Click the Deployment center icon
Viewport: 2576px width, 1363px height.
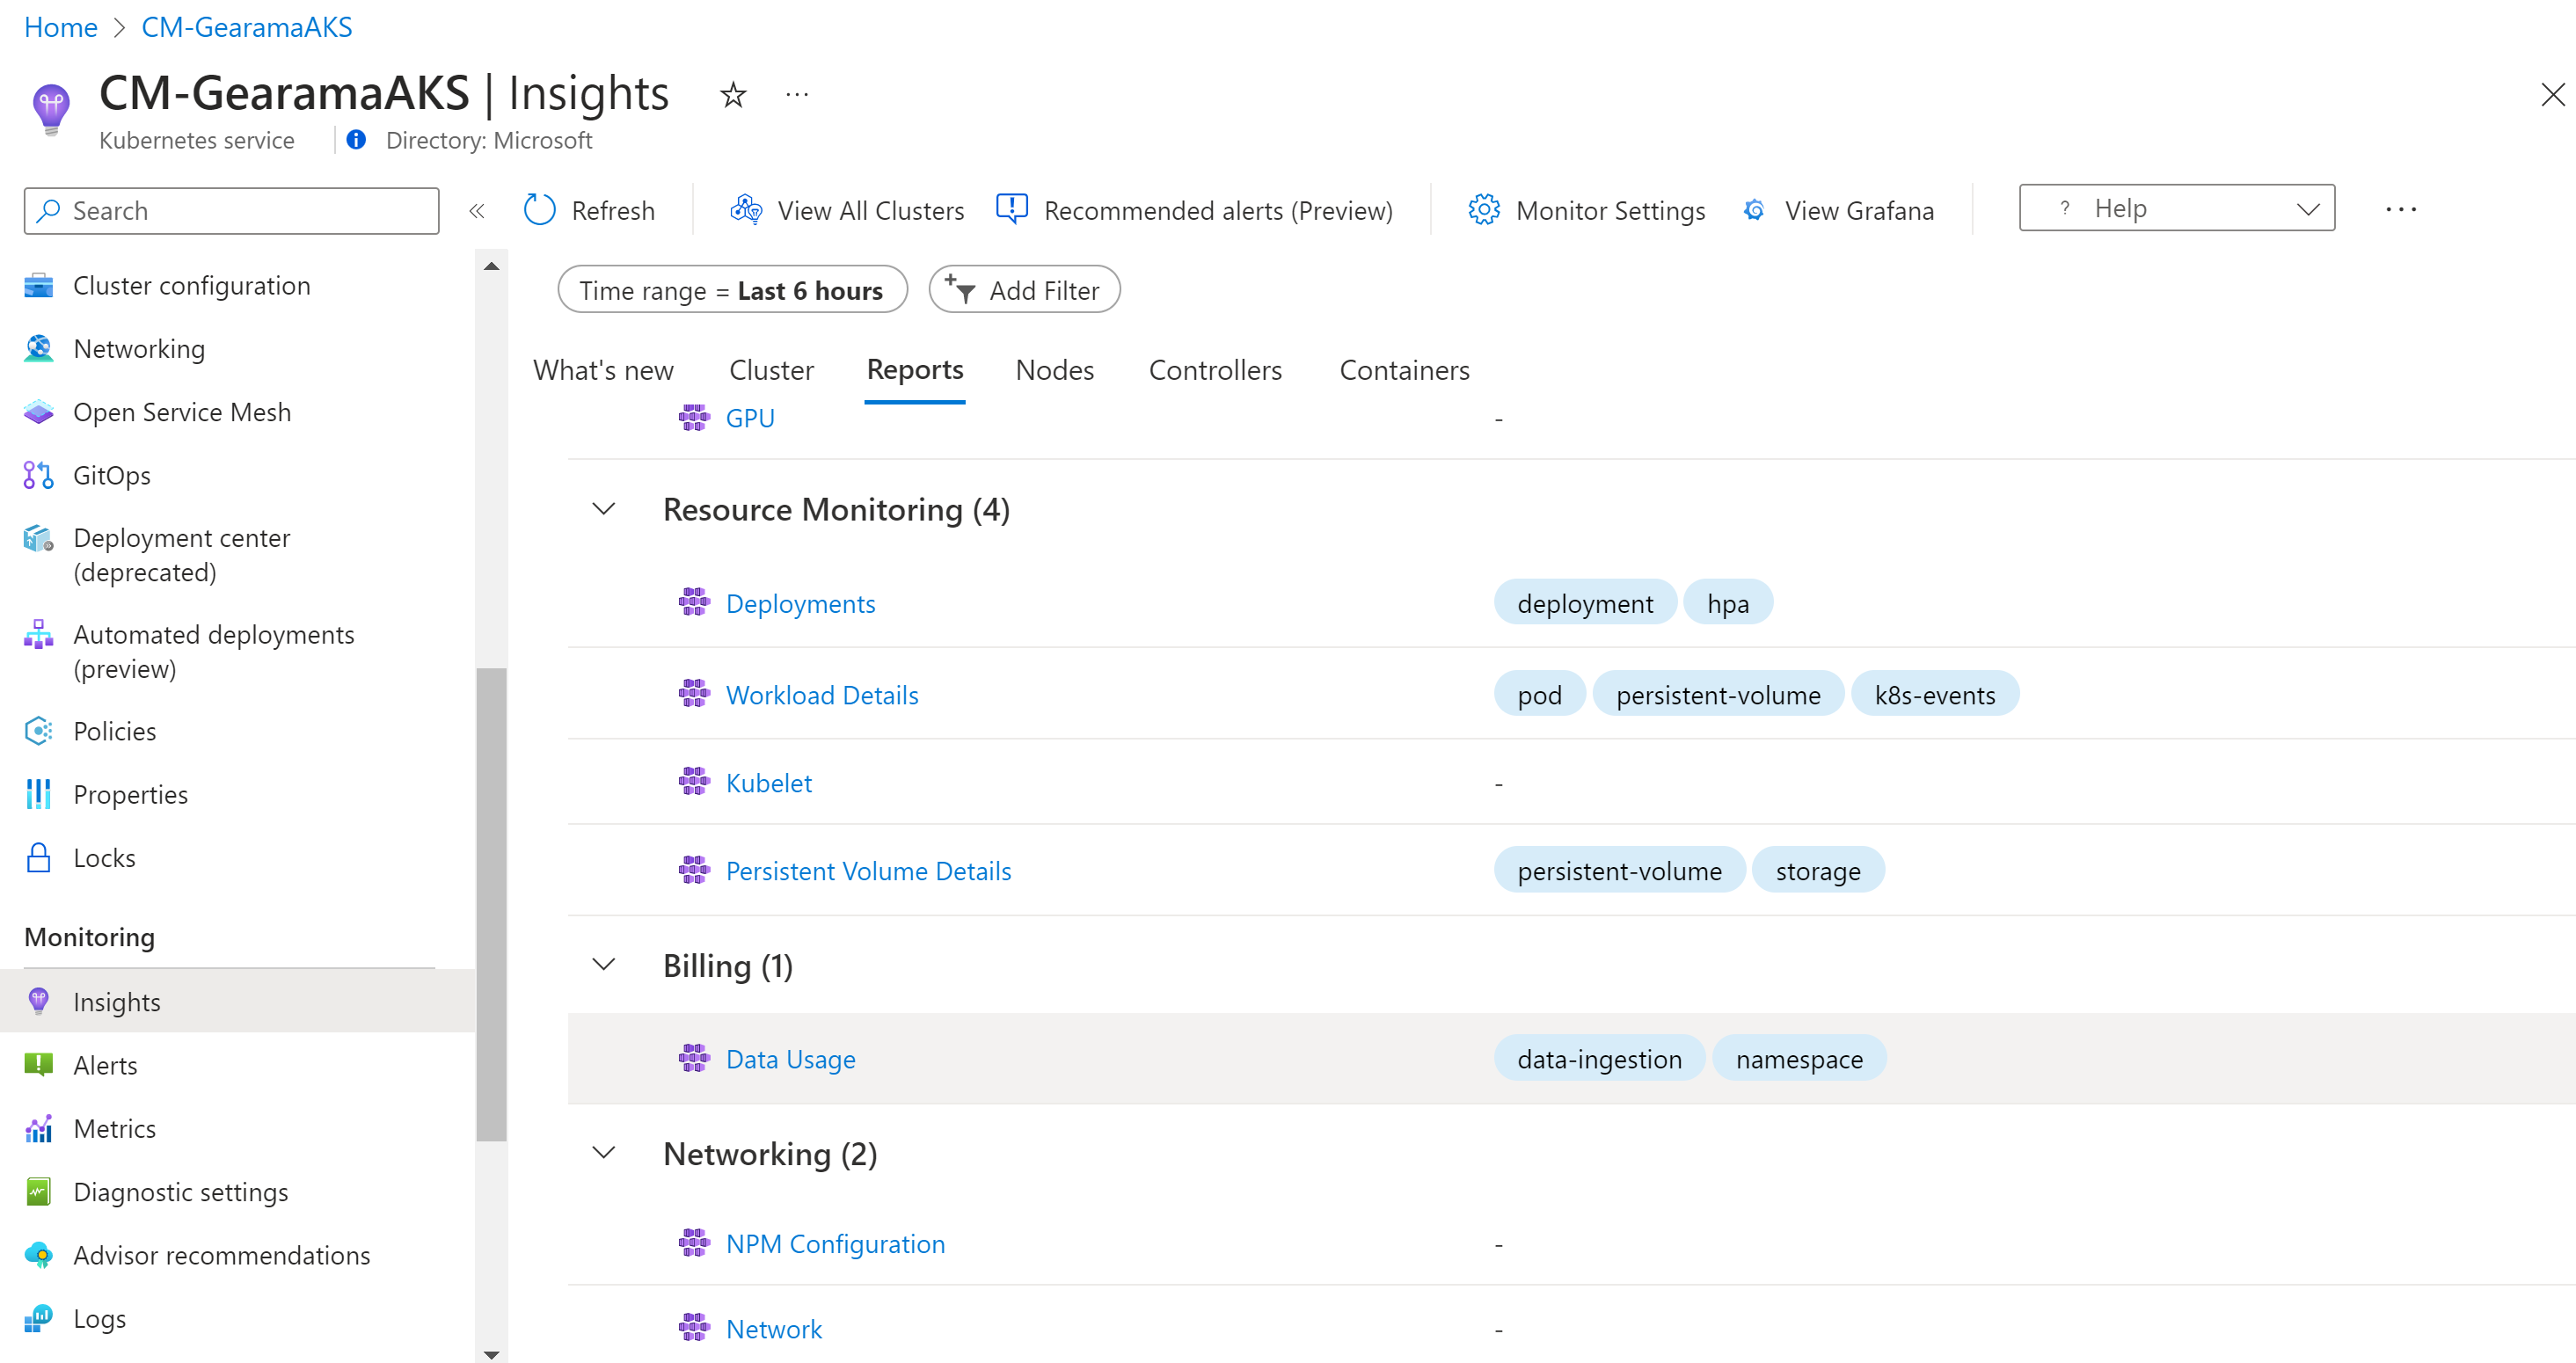point(38,539)
